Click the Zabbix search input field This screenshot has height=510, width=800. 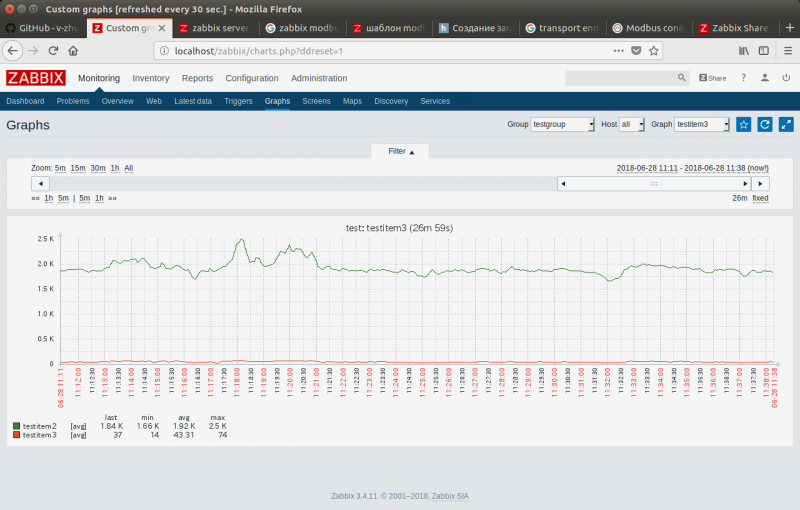(620, 77)
